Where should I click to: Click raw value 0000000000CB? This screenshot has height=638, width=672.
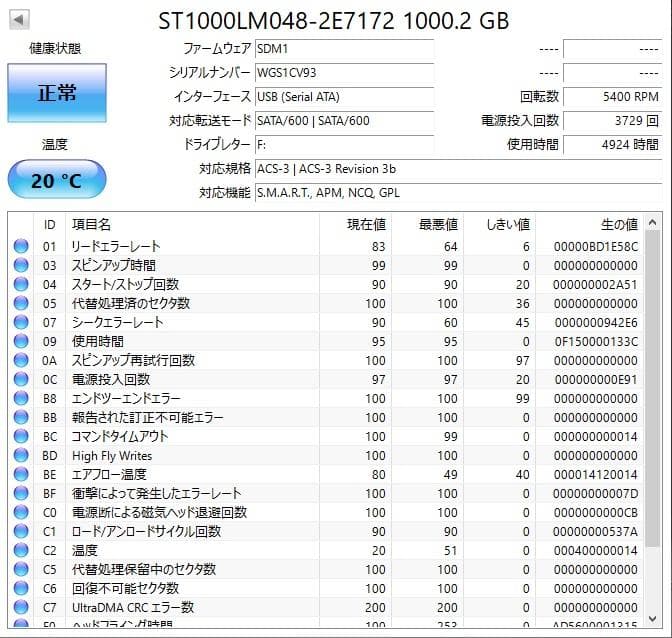pyautogui.click(x=596, y=512)
